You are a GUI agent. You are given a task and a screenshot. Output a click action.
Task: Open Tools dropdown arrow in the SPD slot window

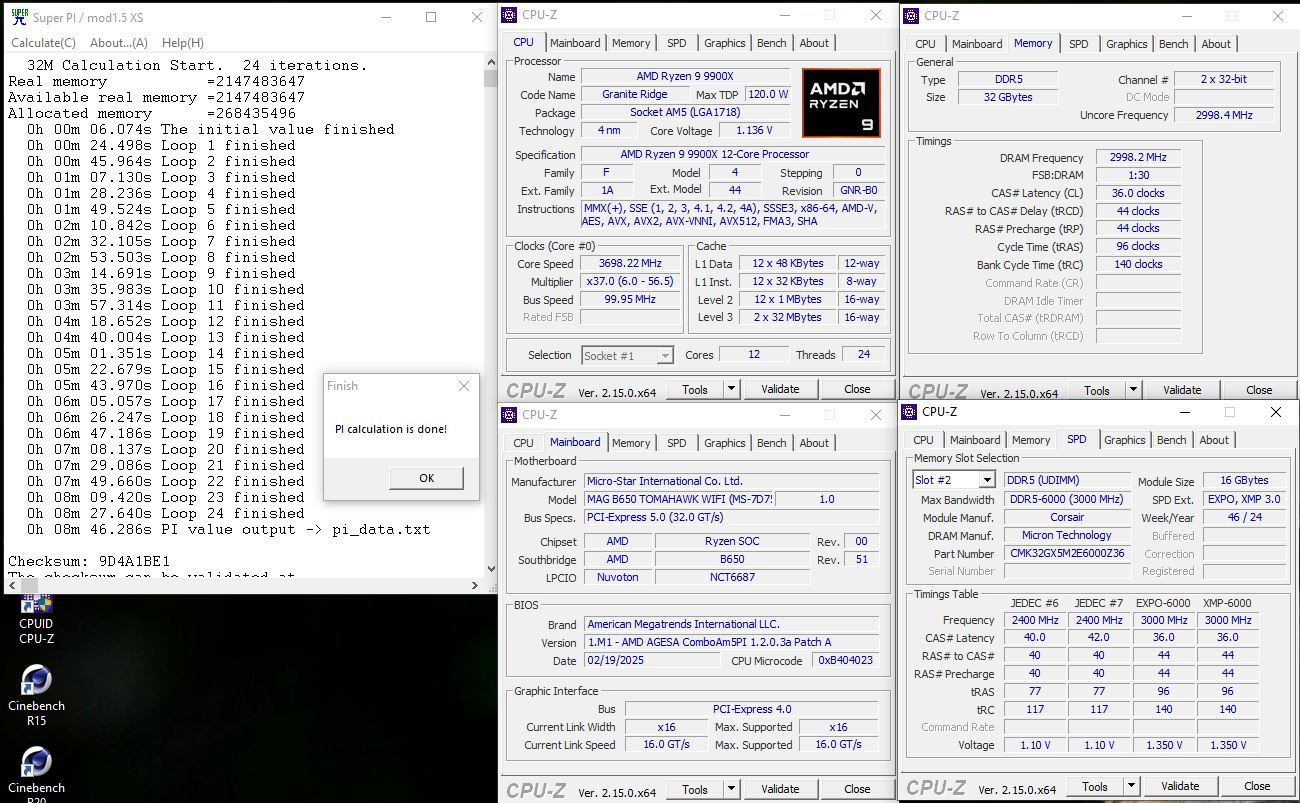tap(1131, 787)
